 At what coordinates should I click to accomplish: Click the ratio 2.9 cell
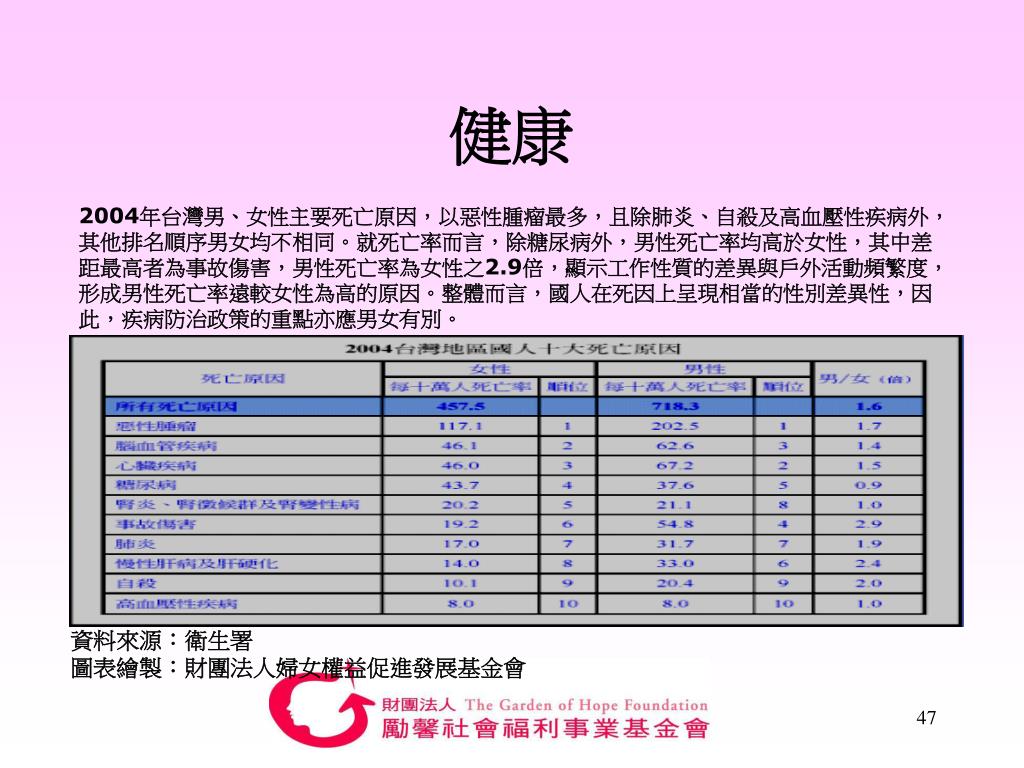869,524
